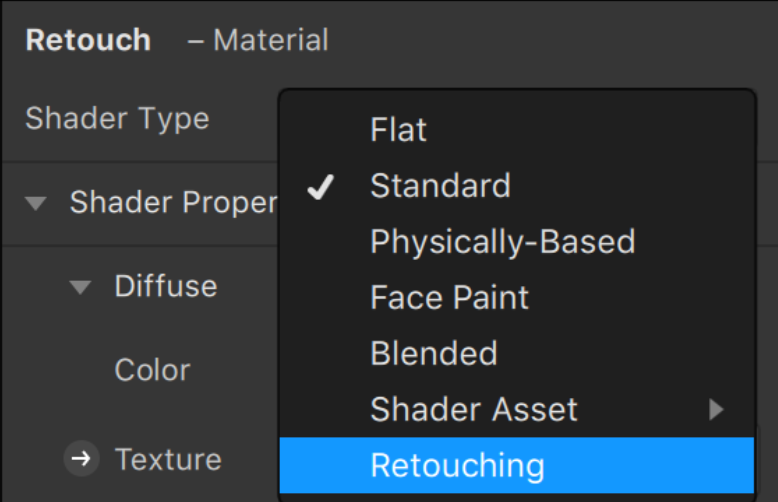Click the "– Material" header text

click(x=258, y=40)
